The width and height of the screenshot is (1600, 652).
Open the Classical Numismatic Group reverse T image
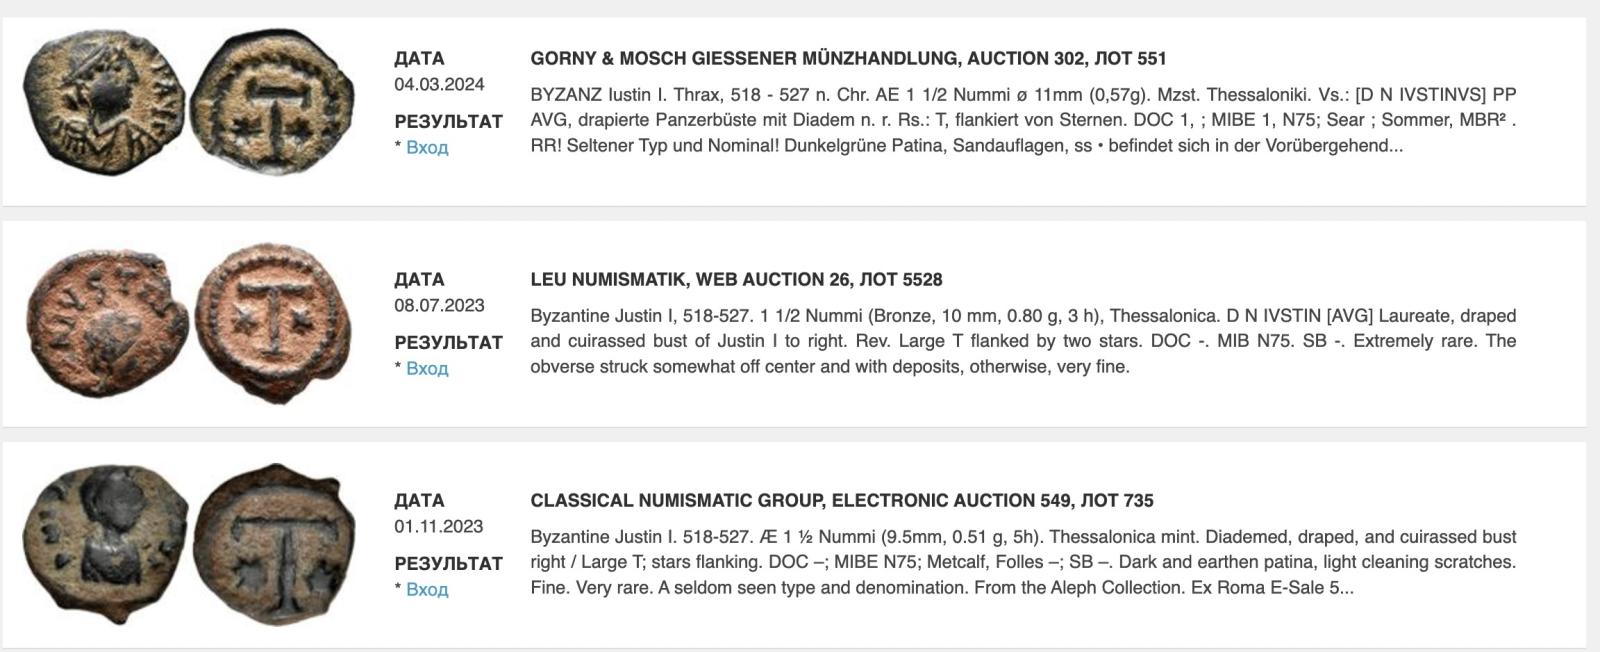(x=274, y=543)
